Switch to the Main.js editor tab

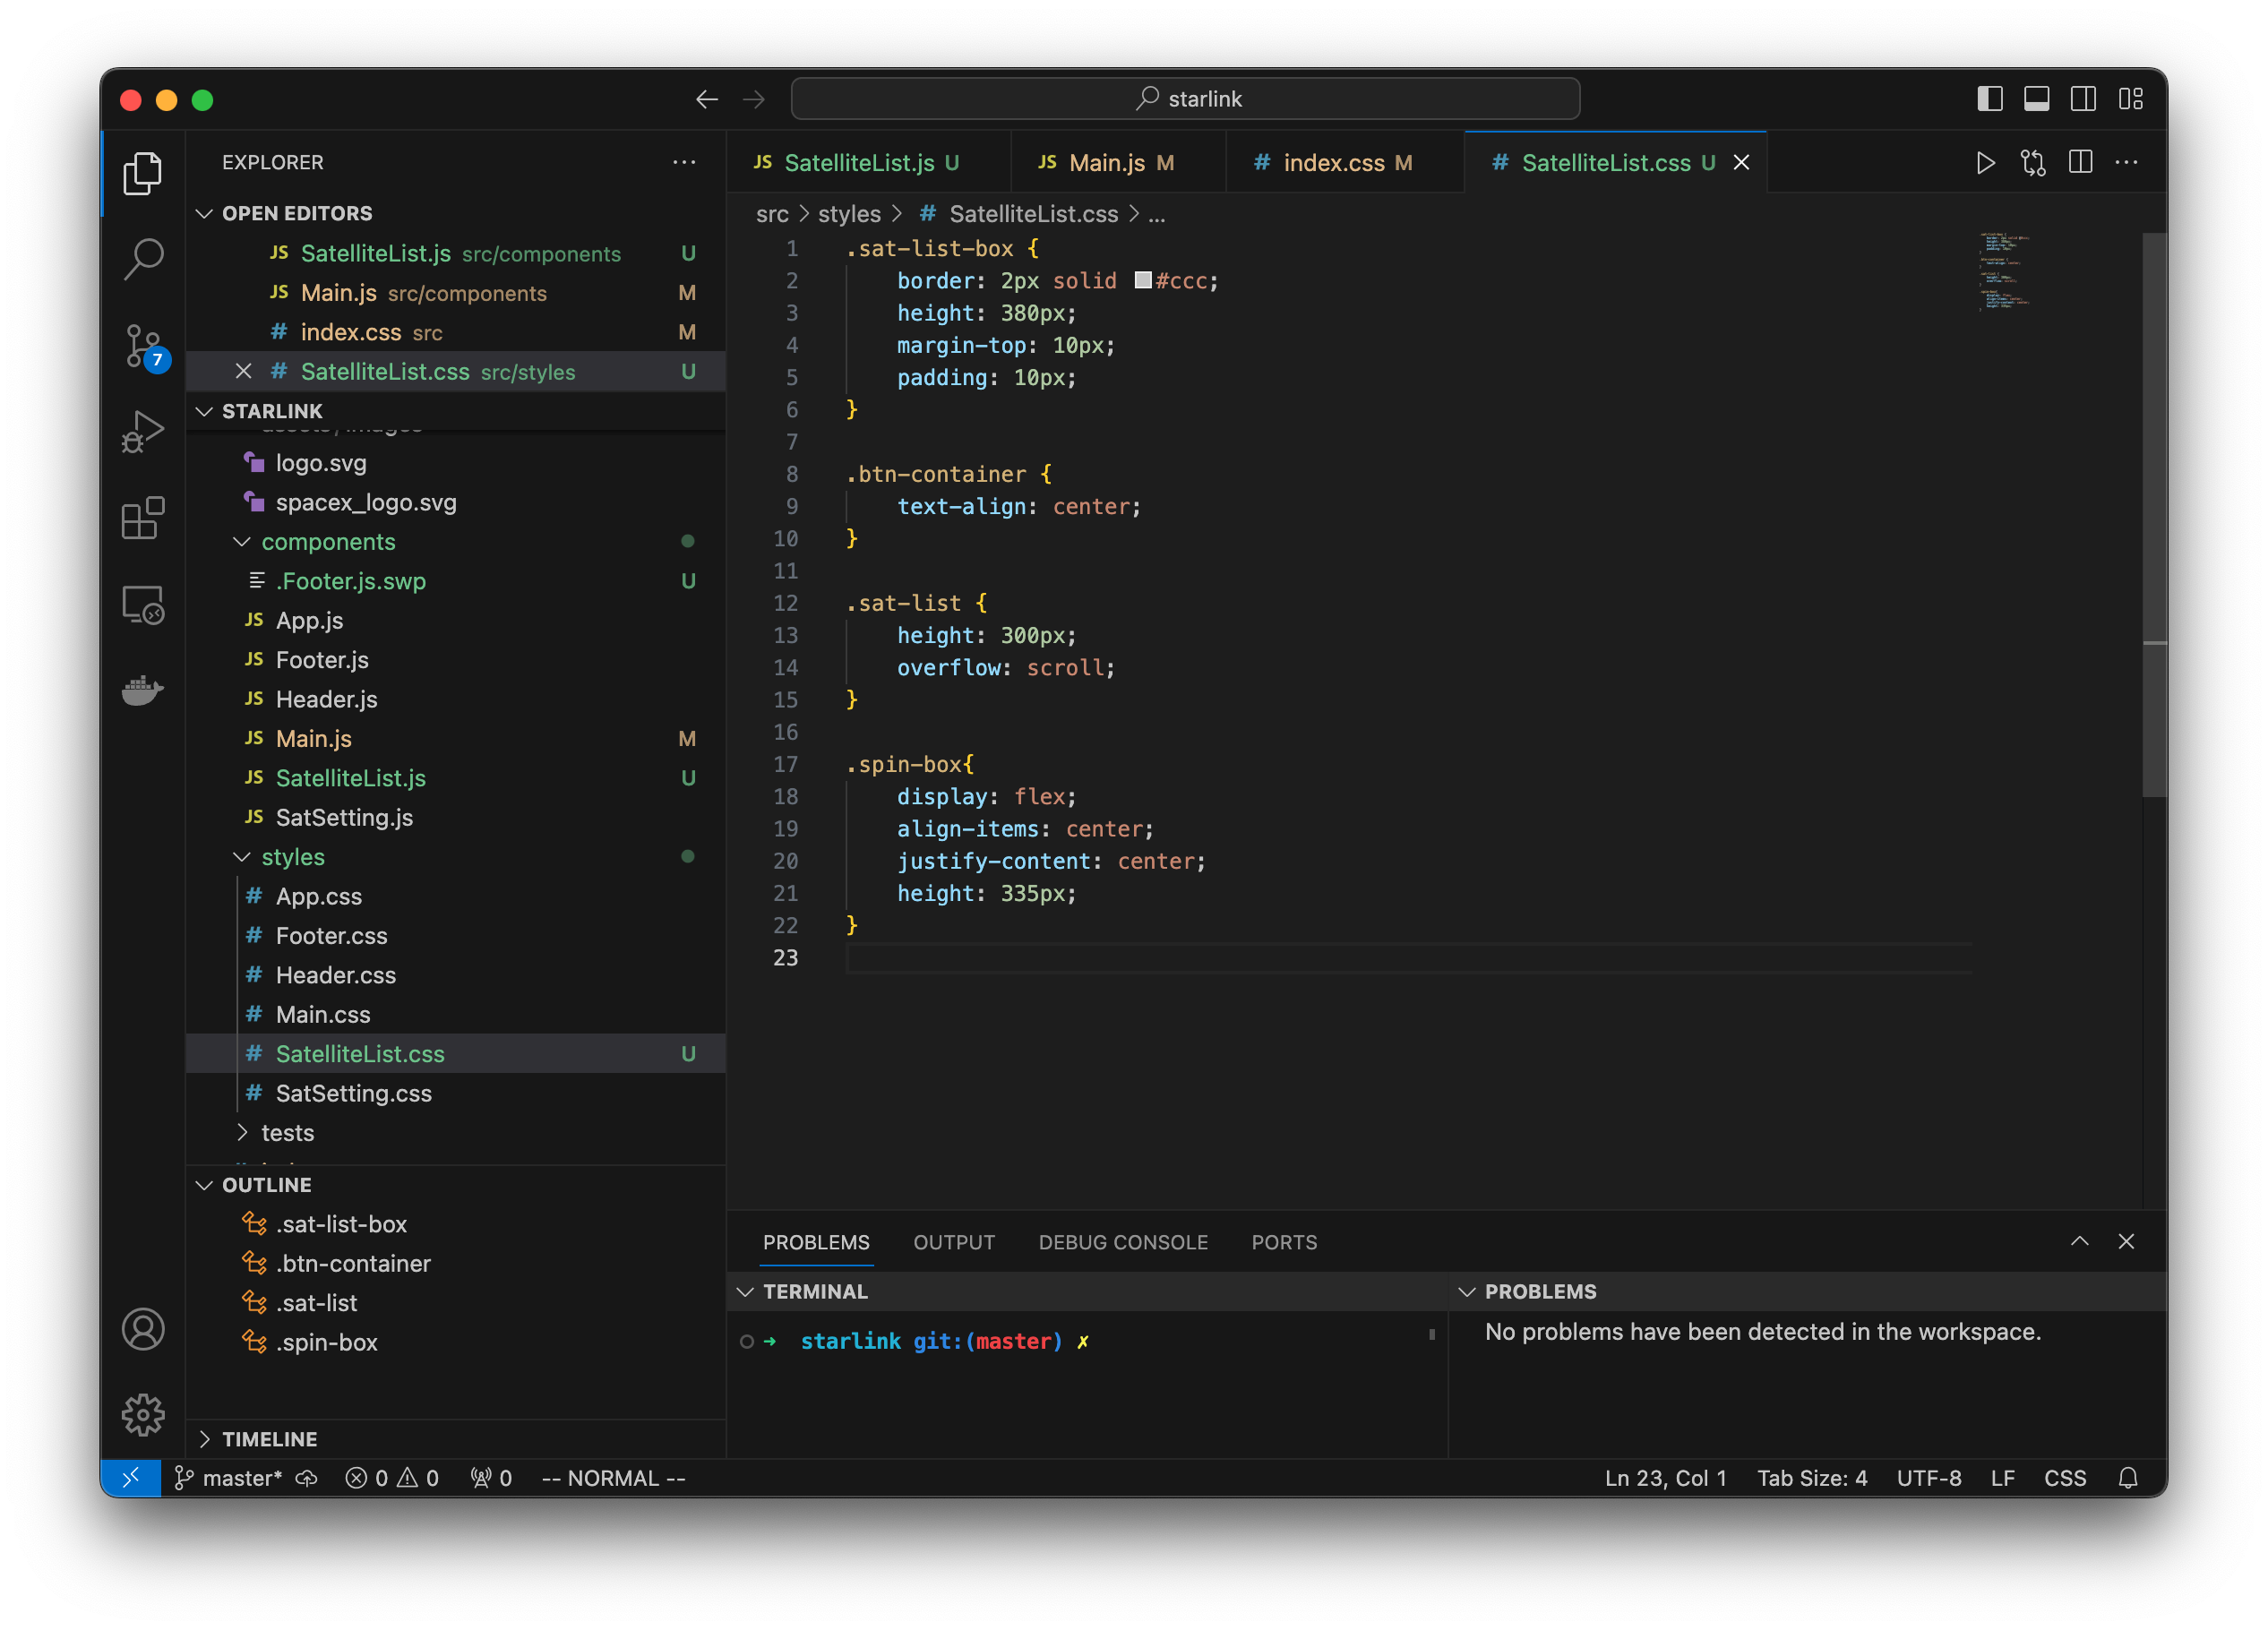click(1106, 163)
